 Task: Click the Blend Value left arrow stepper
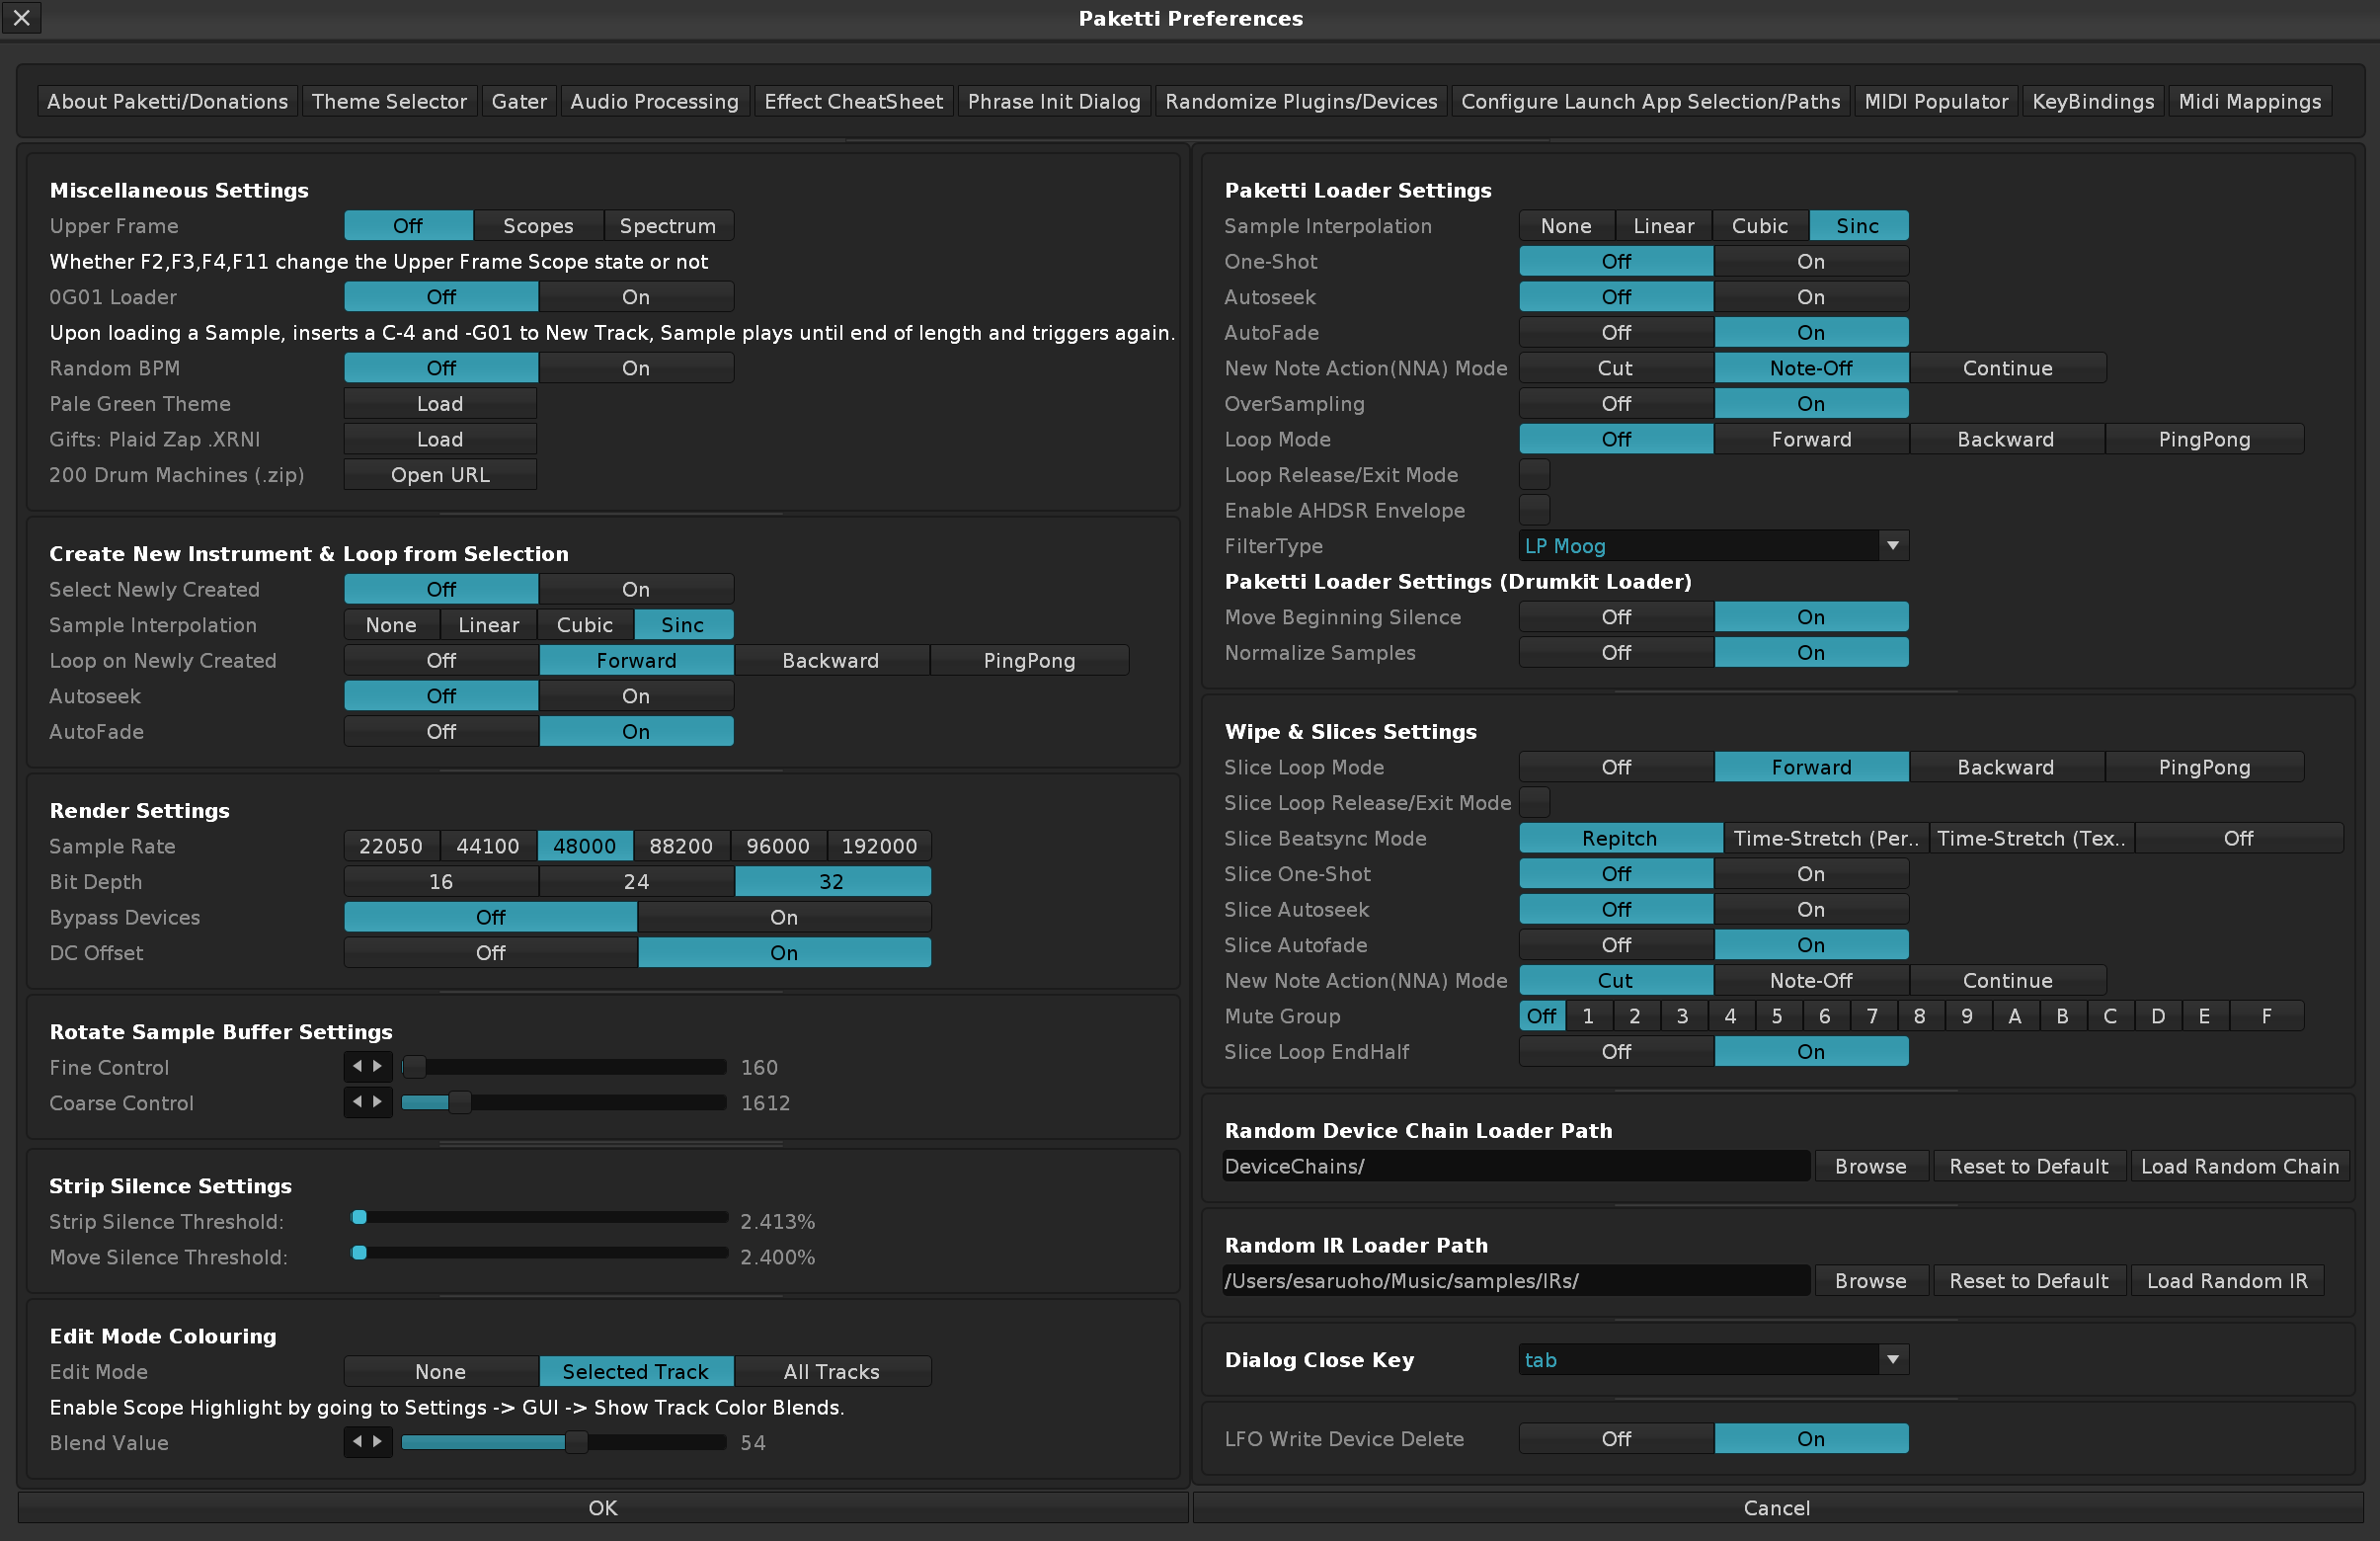[x=357, y=1442]
